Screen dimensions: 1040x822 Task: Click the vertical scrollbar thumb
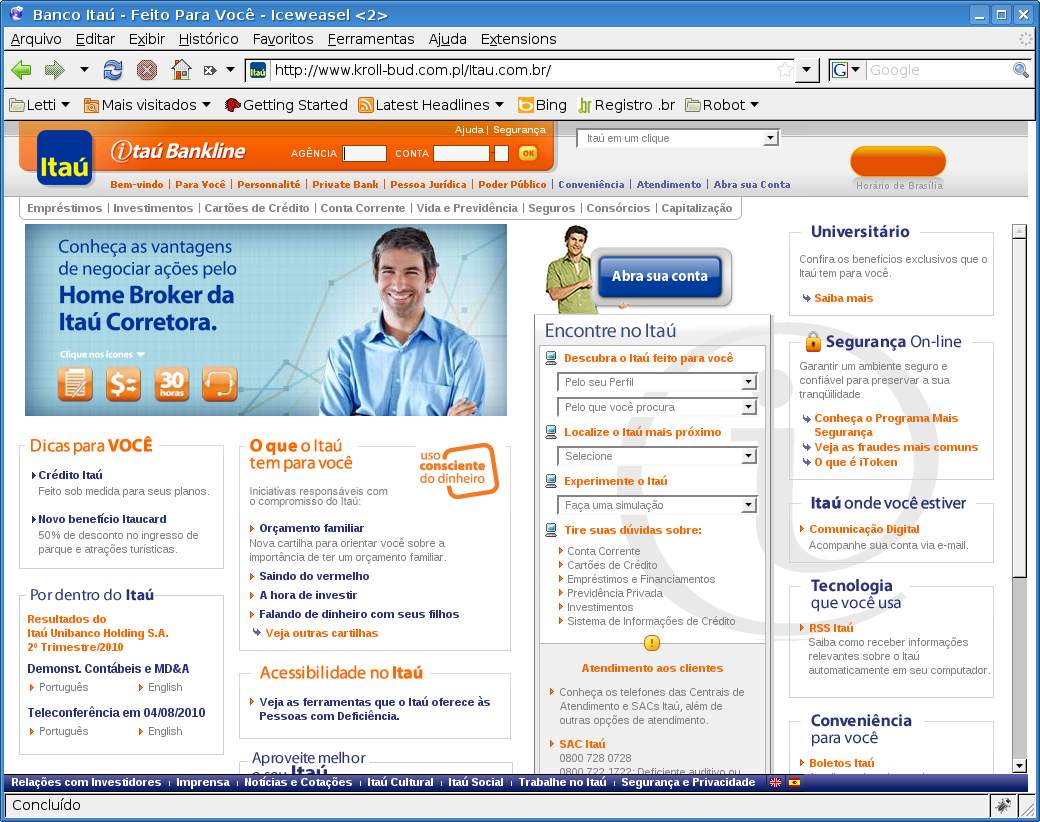1019,408
